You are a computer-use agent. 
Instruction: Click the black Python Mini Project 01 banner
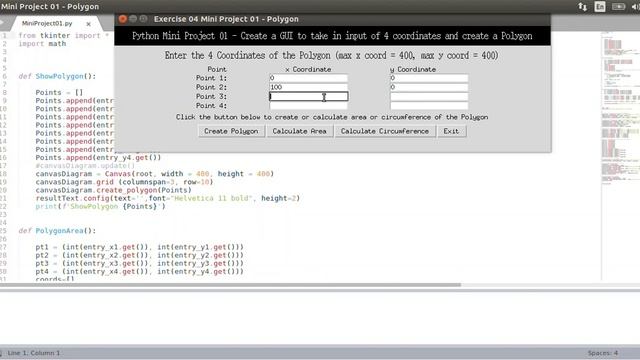(332, 36)
